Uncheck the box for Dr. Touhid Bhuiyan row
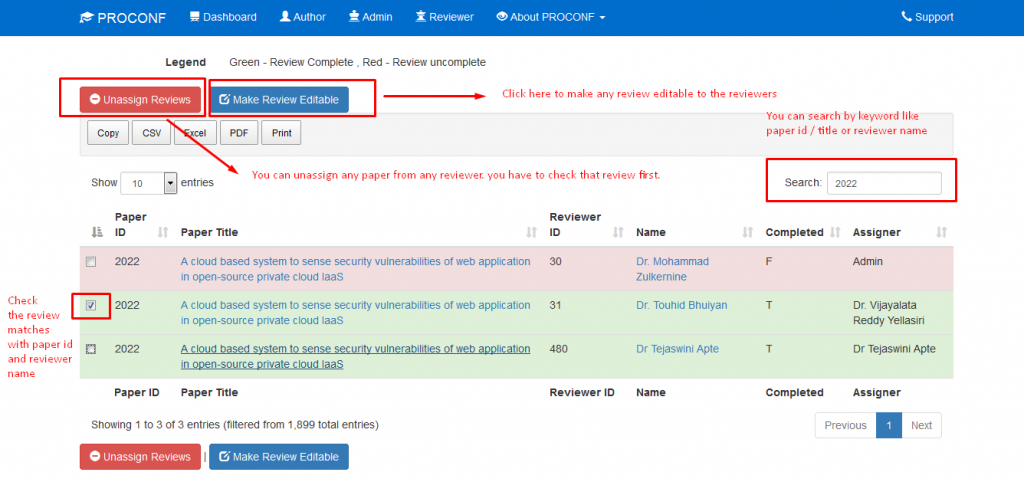 91,305
